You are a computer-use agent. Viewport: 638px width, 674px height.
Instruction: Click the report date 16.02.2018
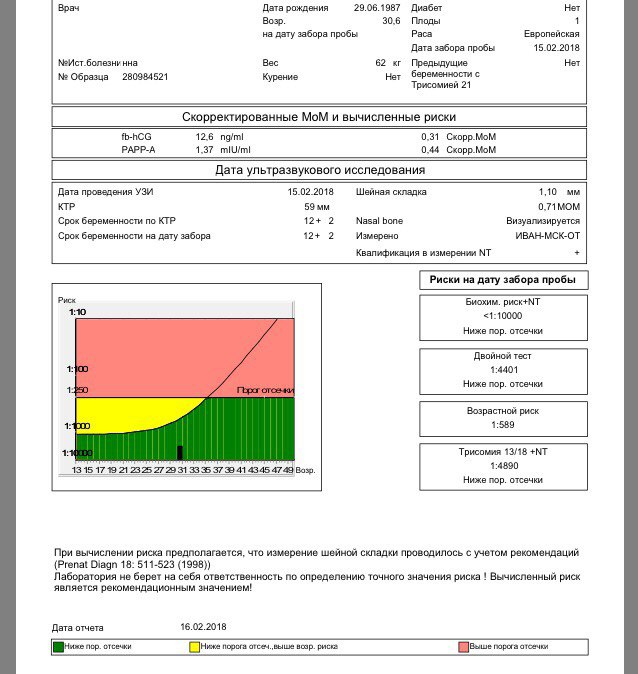coord(203,627)
